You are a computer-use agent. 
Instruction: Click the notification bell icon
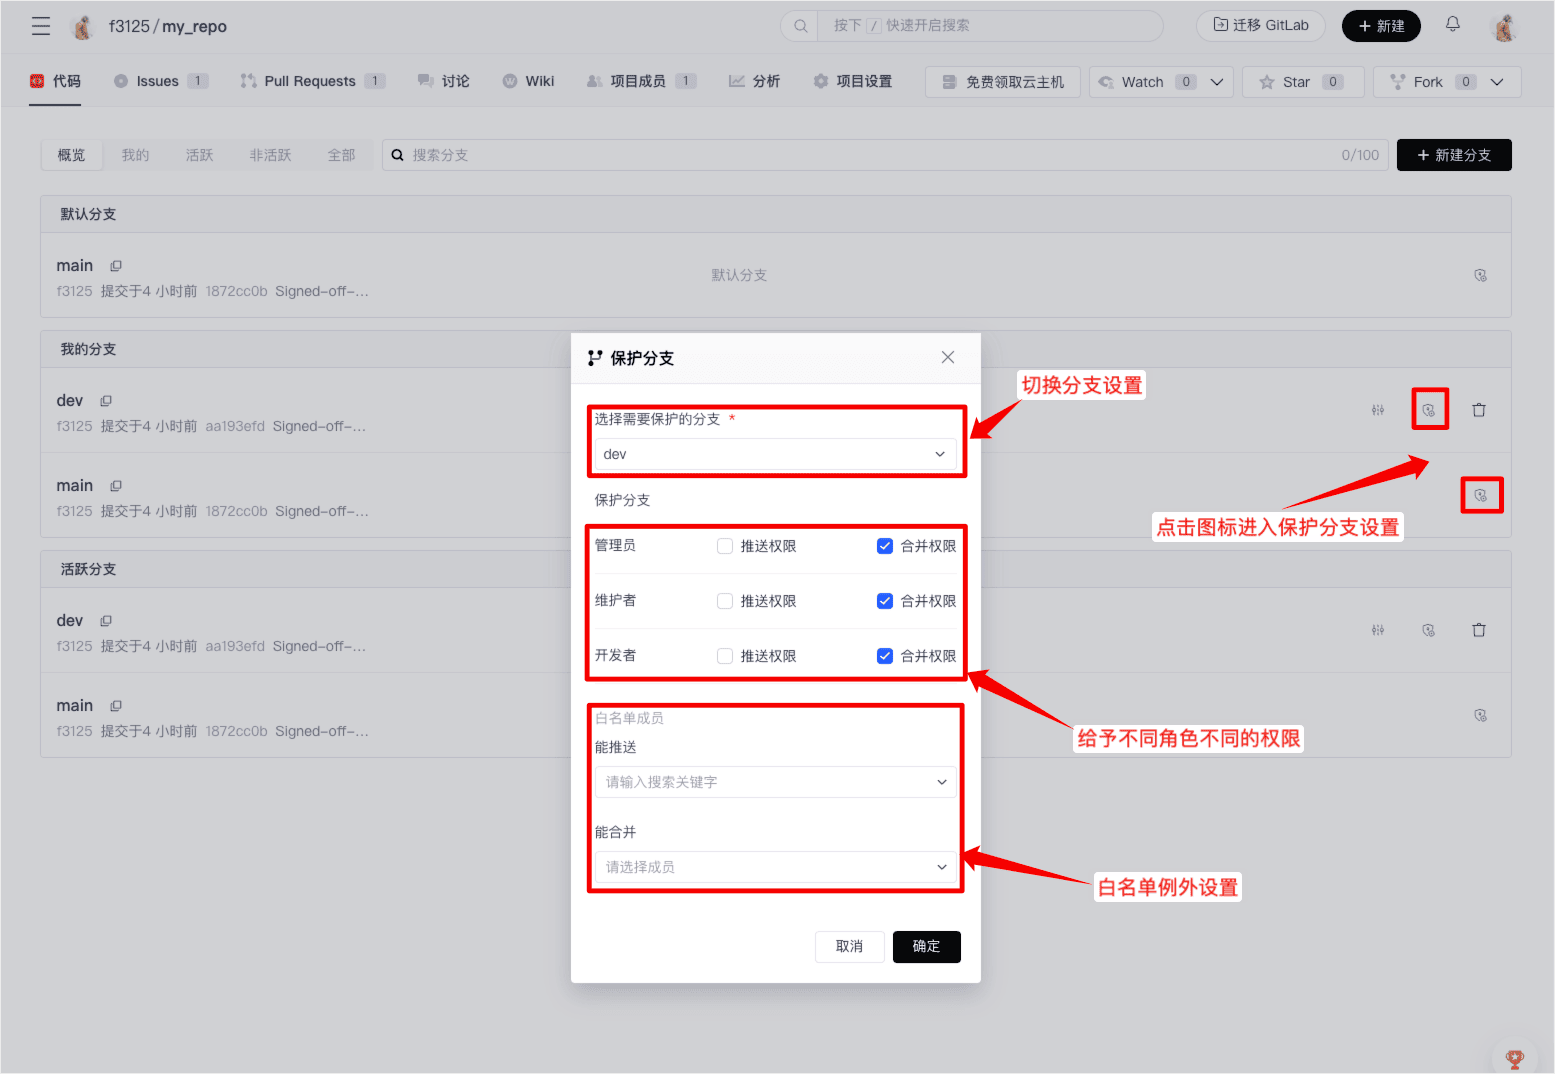1452,25
